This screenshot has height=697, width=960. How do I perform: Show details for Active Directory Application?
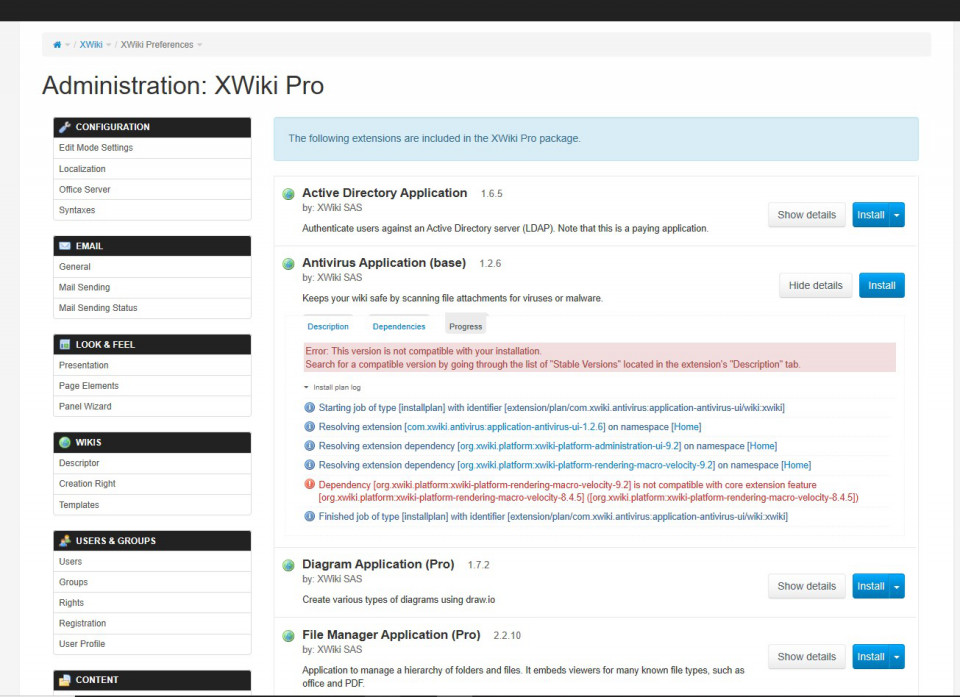(x=806, y=215)
